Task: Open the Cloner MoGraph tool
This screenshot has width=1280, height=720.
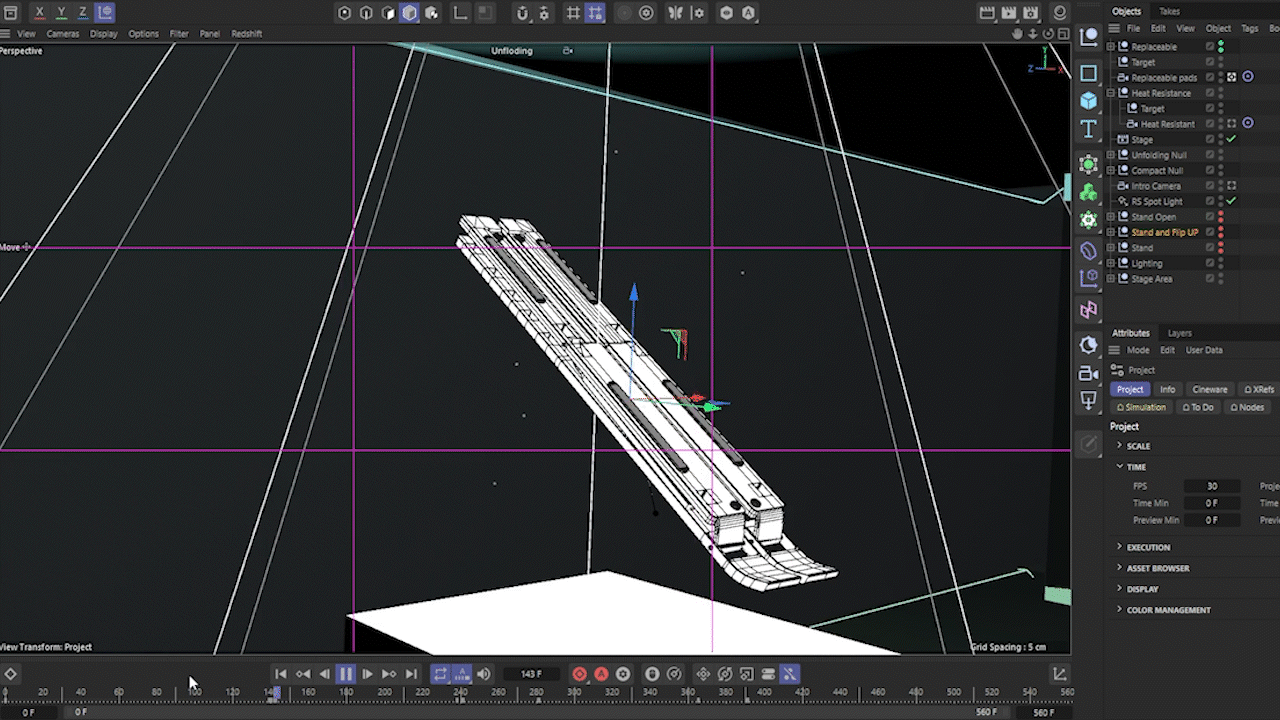Action: tap(1089, 191)
